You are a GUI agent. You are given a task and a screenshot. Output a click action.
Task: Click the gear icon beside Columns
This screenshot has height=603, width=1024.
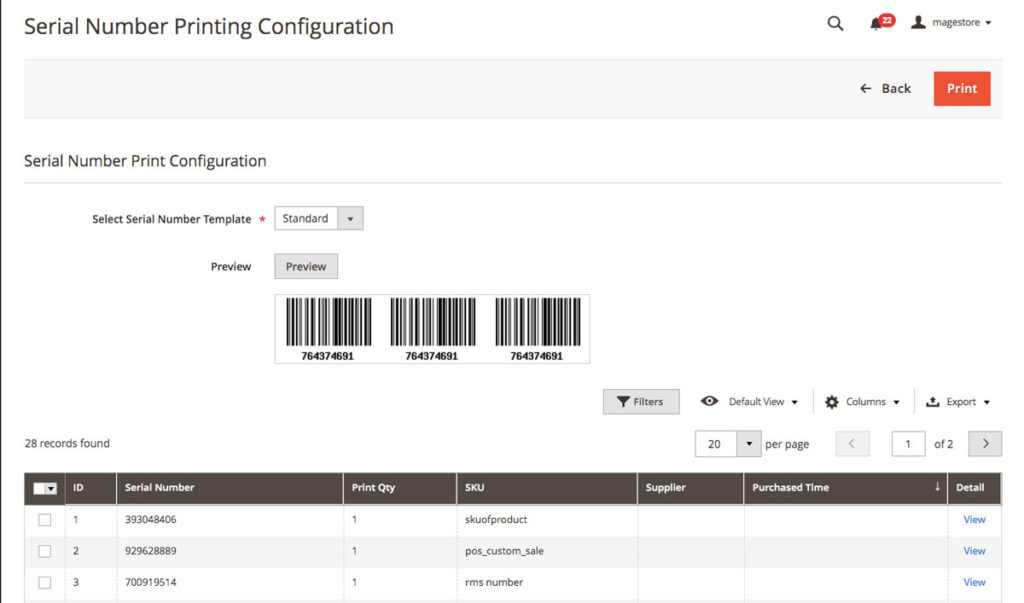coord(833,401)
